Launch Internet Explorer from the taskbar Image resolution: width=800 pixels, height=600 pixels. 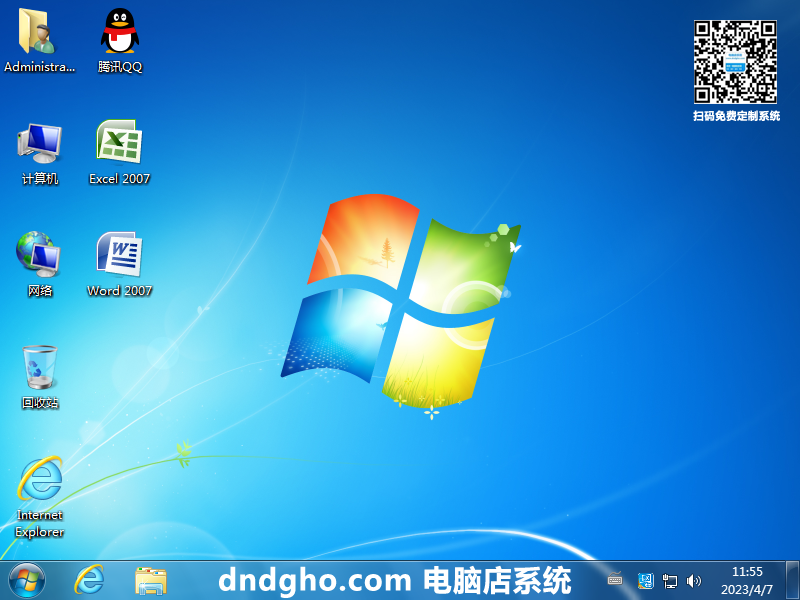[x=89, y=581]
